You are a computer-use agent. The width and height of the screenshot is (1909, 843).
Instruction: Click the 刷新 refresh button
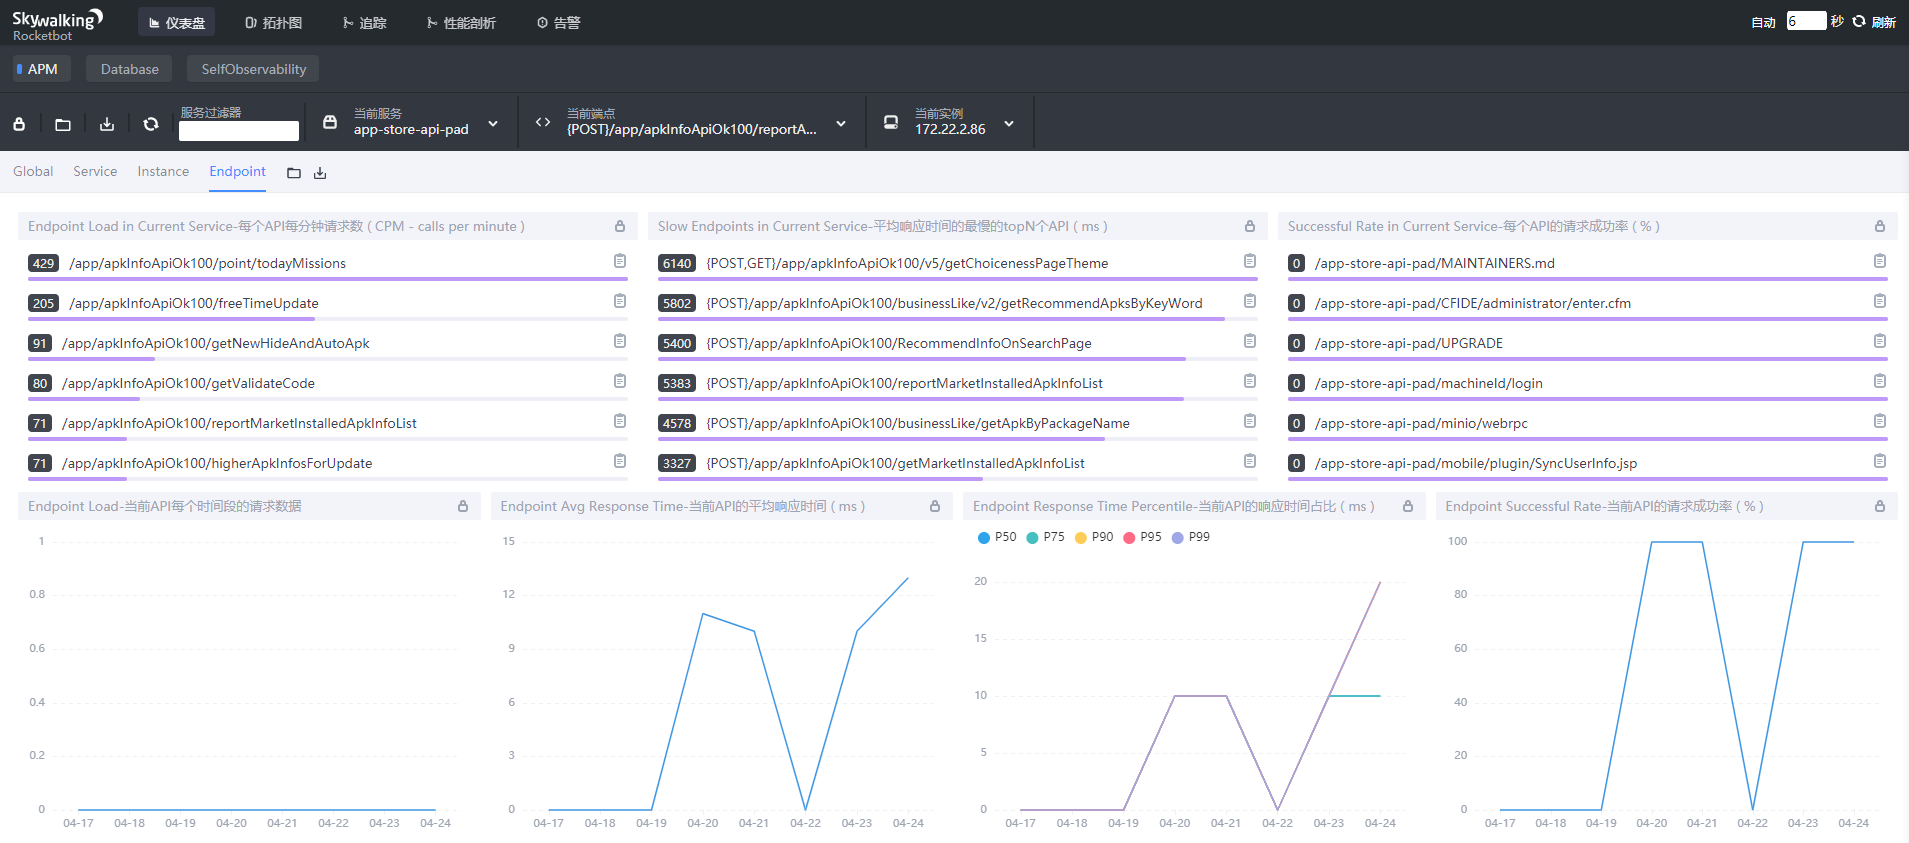[1874, 22]
